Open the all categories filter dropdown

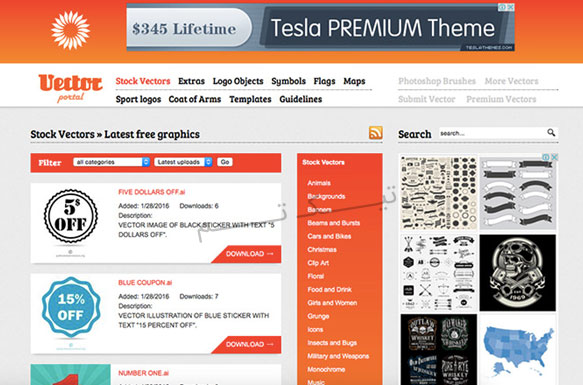pos(111,162)
